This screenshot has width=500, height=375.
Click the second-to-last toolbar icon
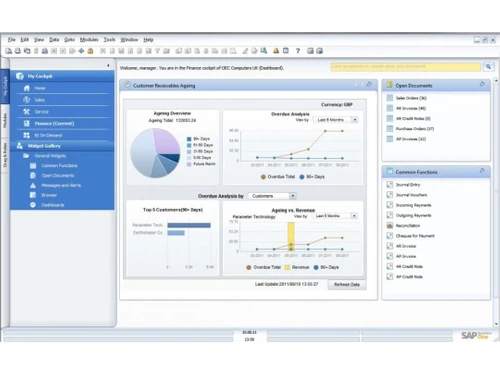[310, 51]
